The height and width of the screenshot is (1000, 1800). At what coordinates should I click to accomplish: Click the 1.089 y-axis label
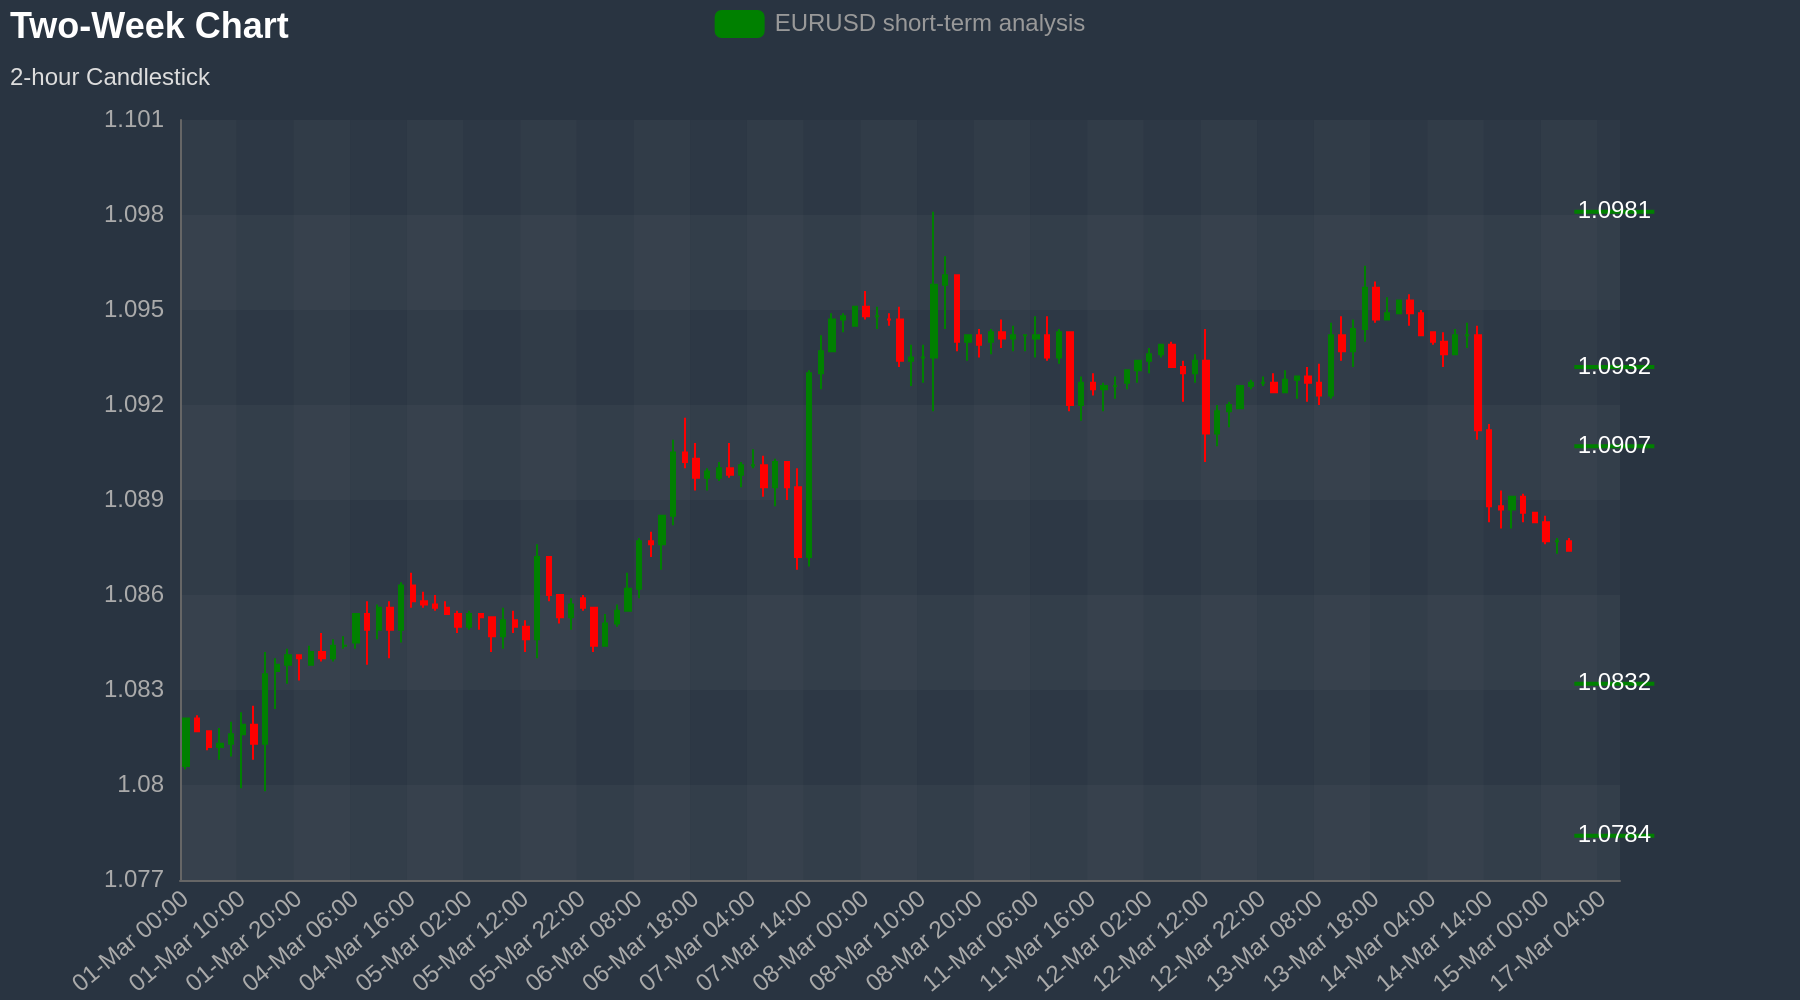pyautogui.click(x=134, y=500)
